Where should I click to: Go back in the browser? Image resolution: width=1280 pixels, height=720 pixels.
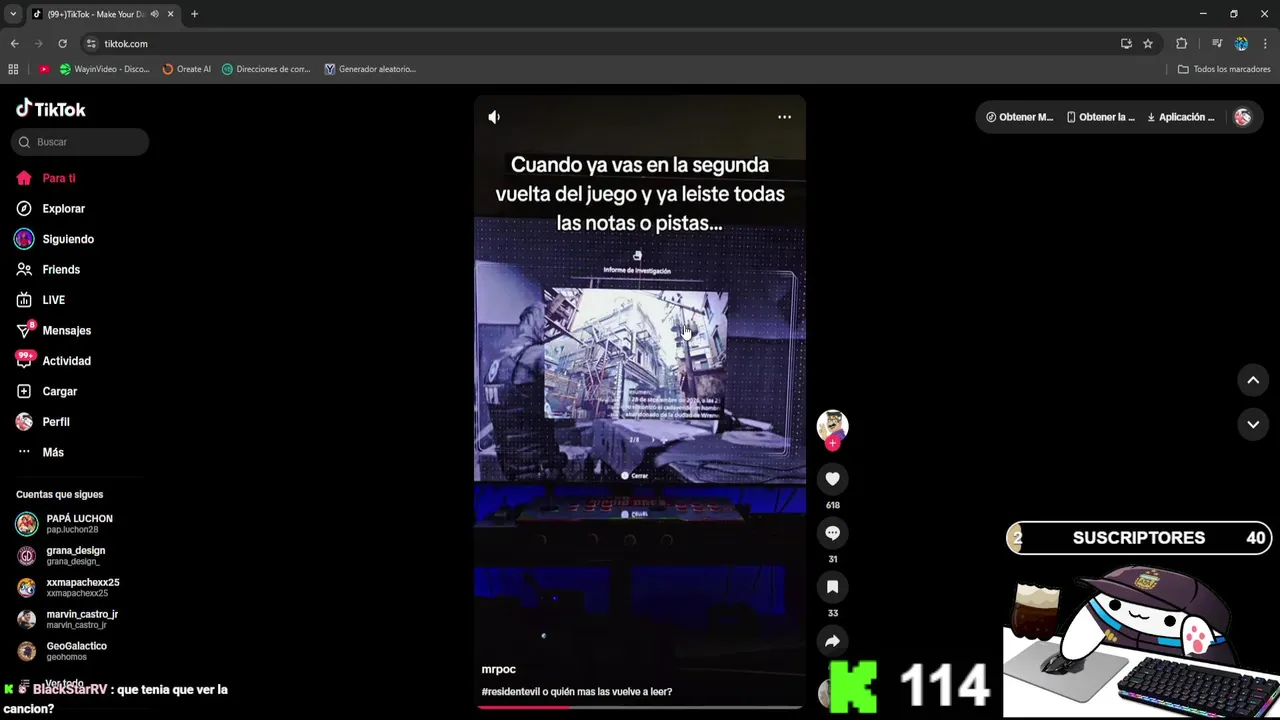click(14, 44)
